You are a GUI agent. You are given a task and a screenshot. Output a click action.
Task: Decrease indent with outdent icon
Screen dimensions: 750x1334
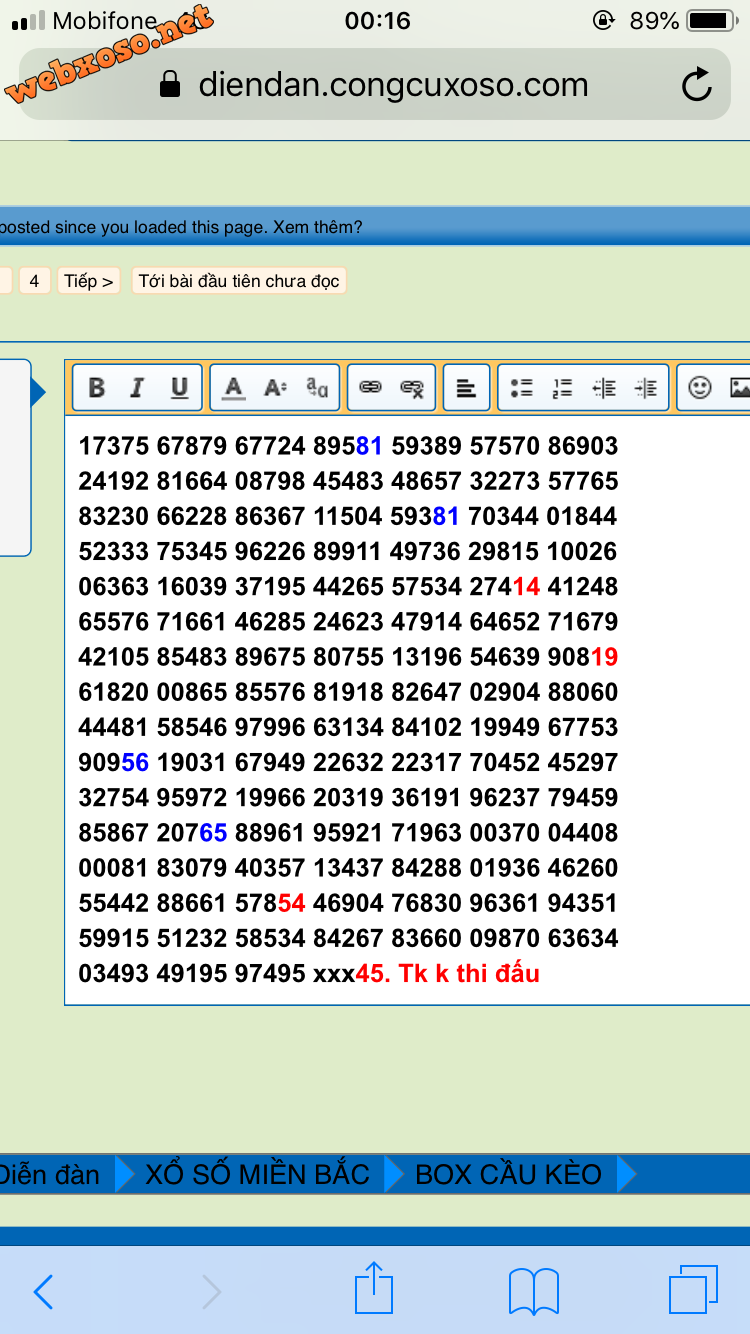[604, 388]
